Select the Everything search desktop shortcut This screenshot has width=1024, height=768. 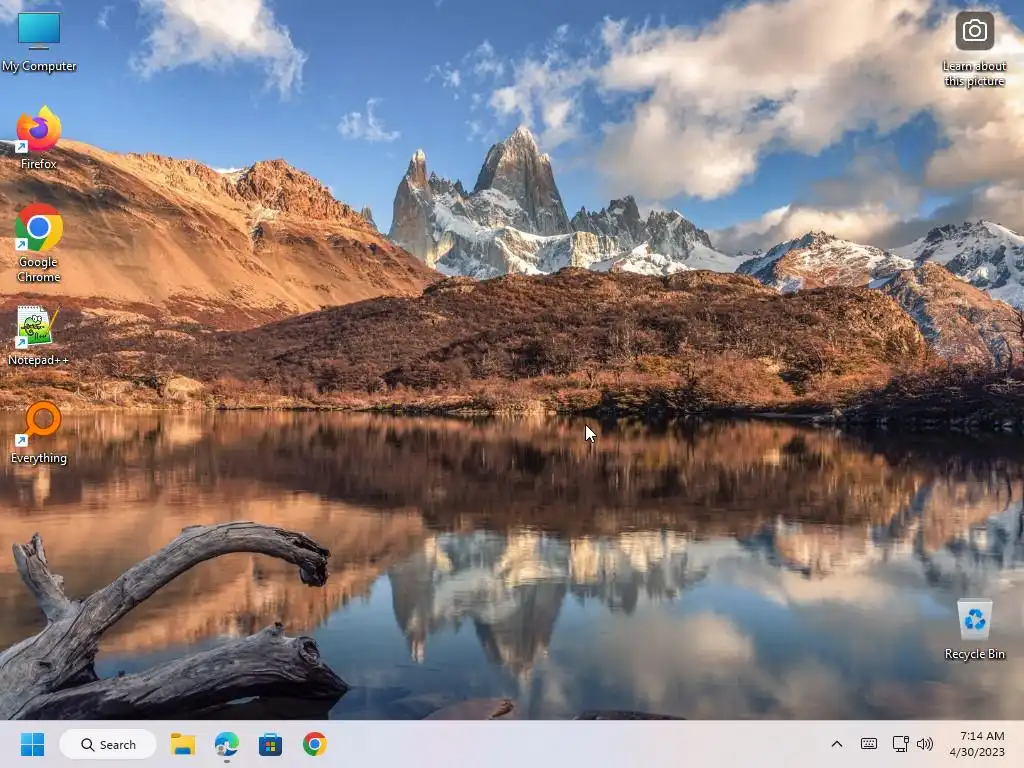[x=39, y=432]
